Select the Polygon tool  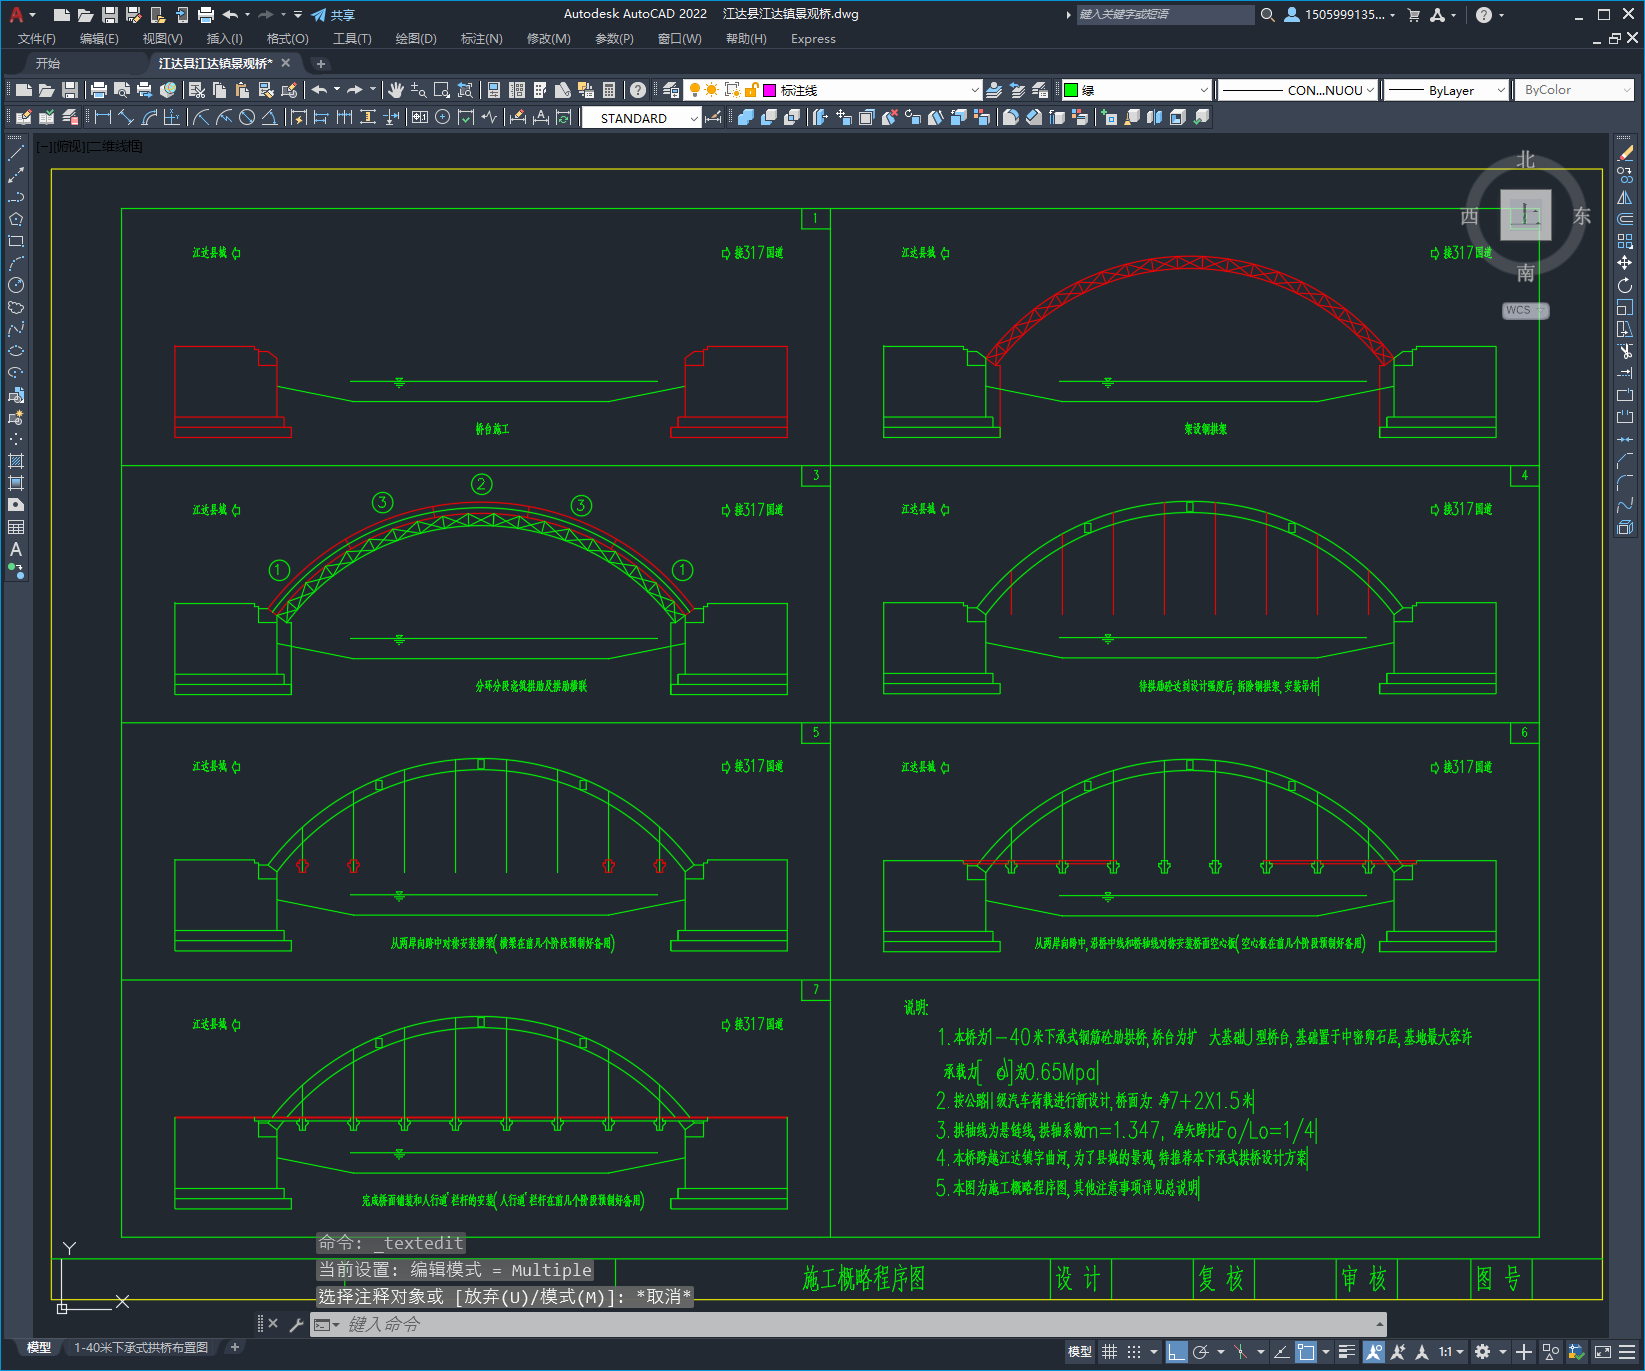pos(16,219)
